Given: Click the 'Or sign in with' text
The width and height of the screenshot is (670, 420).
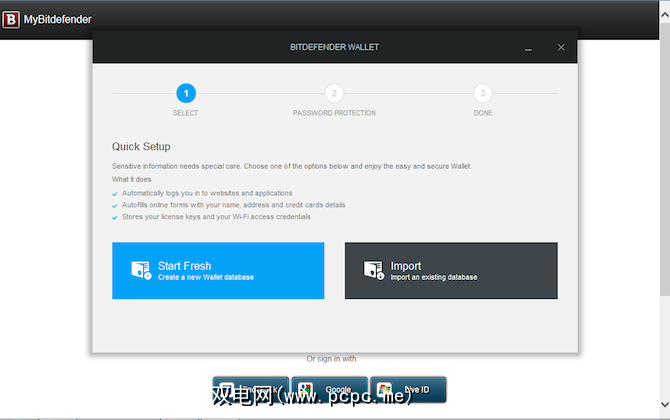Looking at the screenshot, I should [x=331, y=359].
